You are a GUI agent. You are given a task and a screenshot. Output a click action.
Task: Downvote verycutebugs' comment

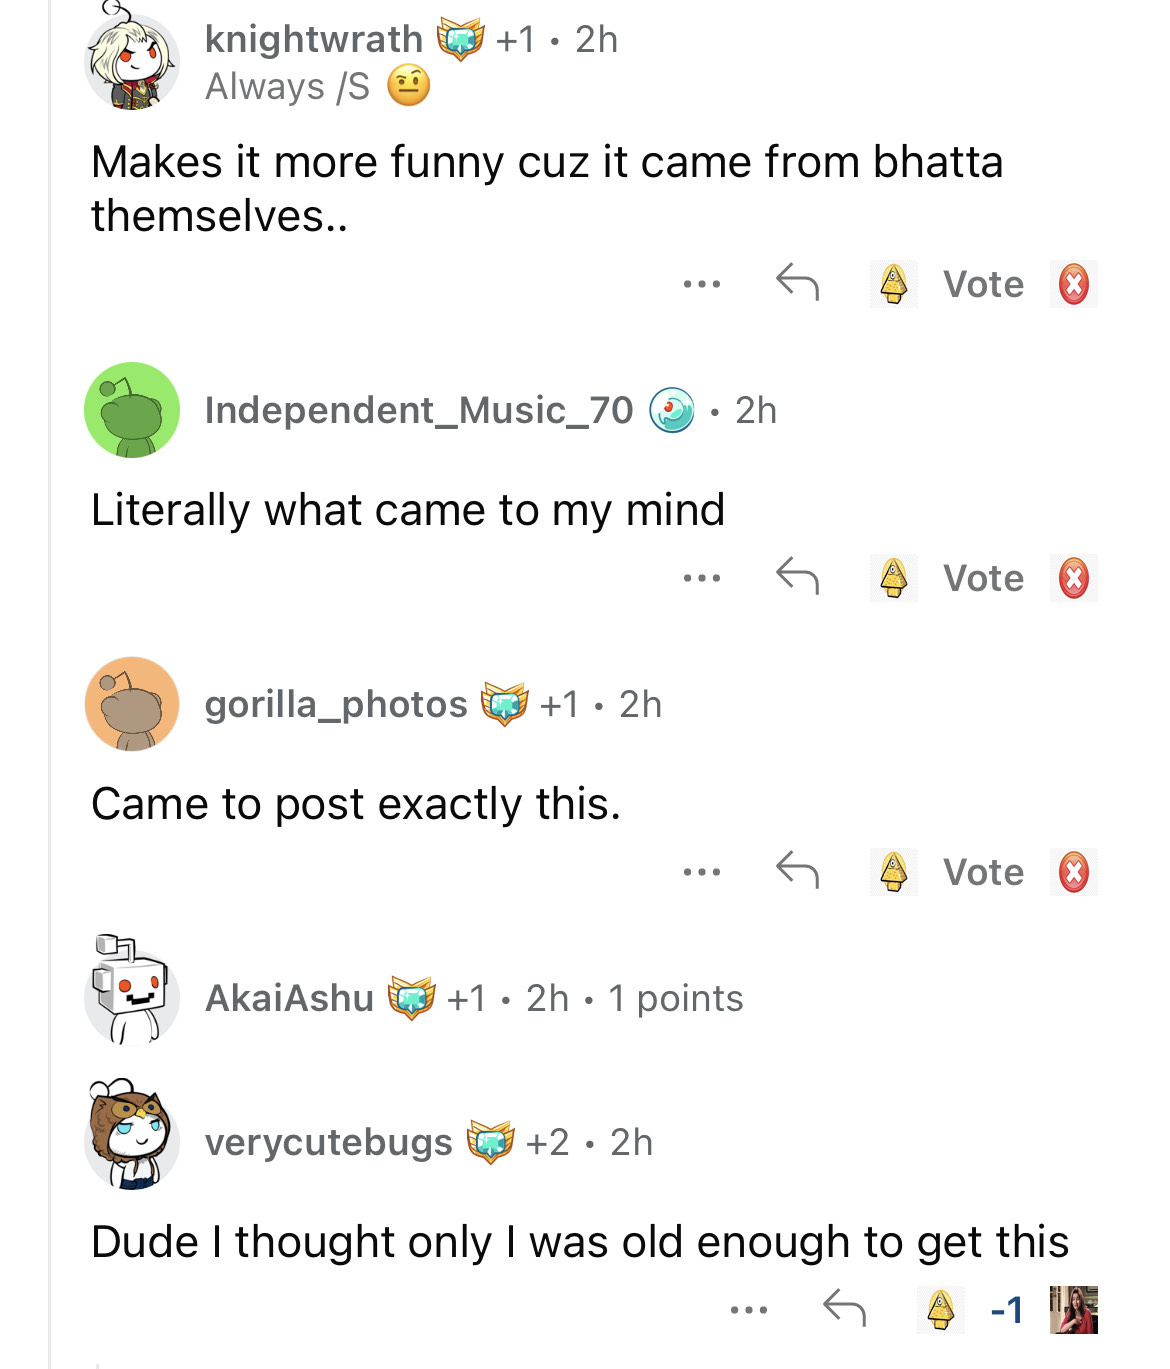(1073, 1309)
